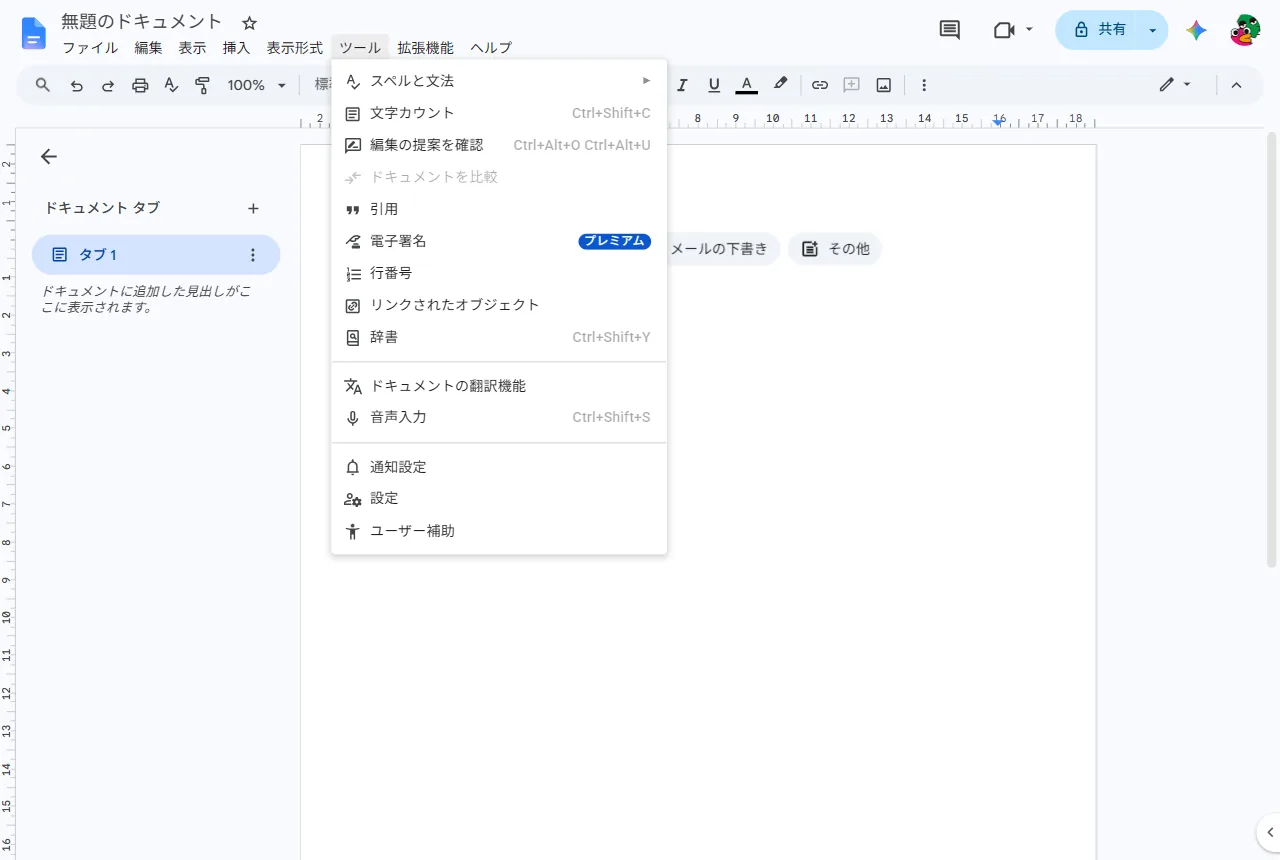Click the その他 chip
Viewport: 1280px width, 860px height.
tap(835, 249)
